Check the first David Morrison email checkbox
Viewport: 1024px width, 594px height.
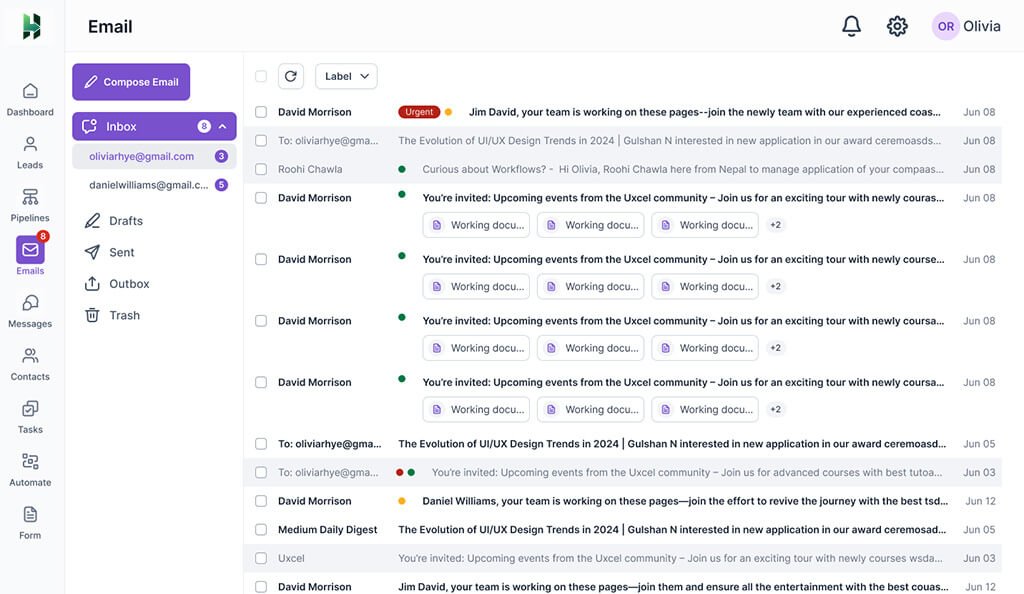pyautogui.click(x=260, y=110)
